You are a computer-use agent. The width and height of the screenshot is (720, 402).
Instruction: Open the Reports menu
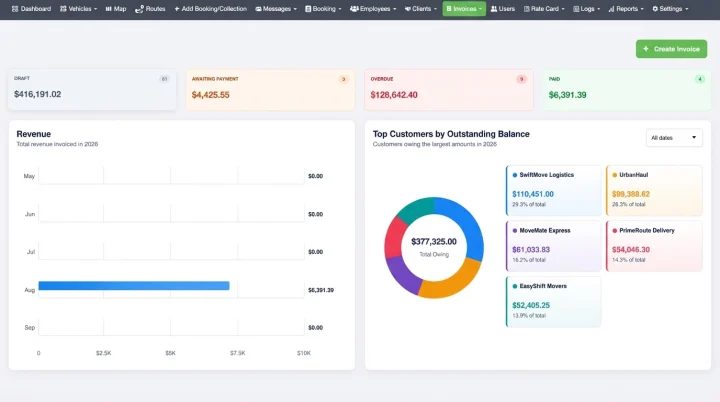626,9
